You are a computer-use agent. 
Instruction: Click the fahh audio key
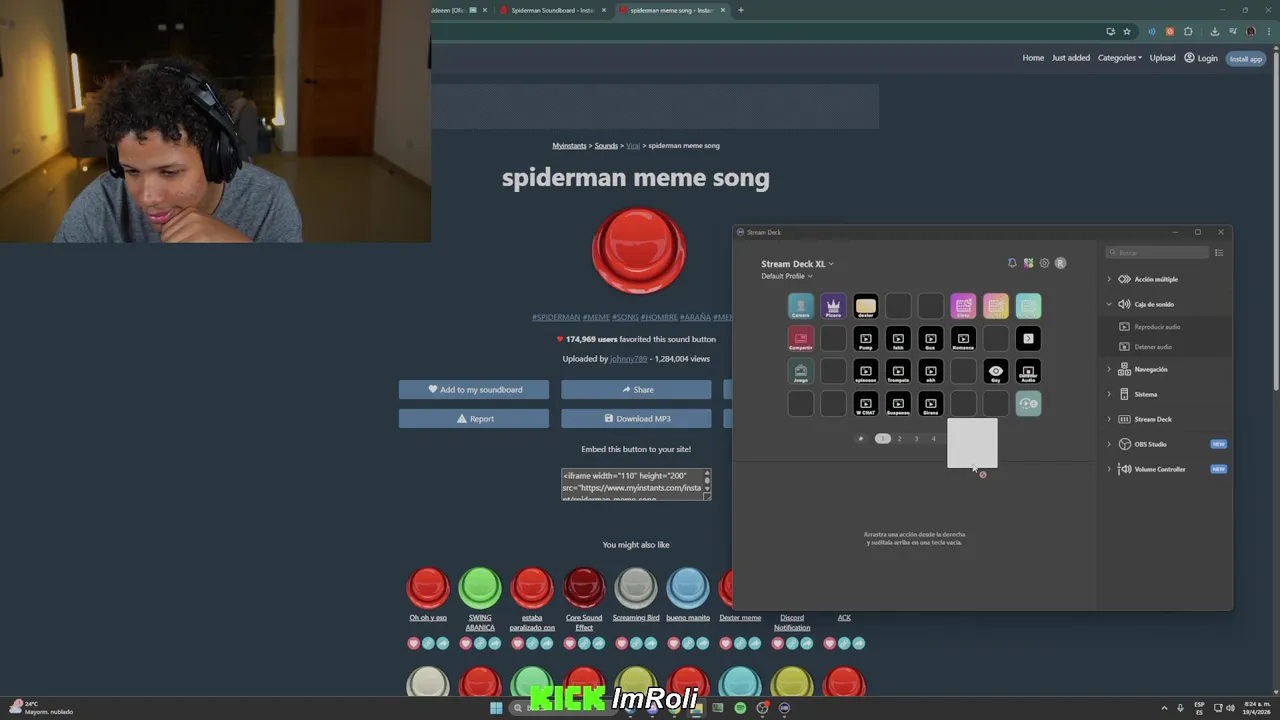point(898,338)
